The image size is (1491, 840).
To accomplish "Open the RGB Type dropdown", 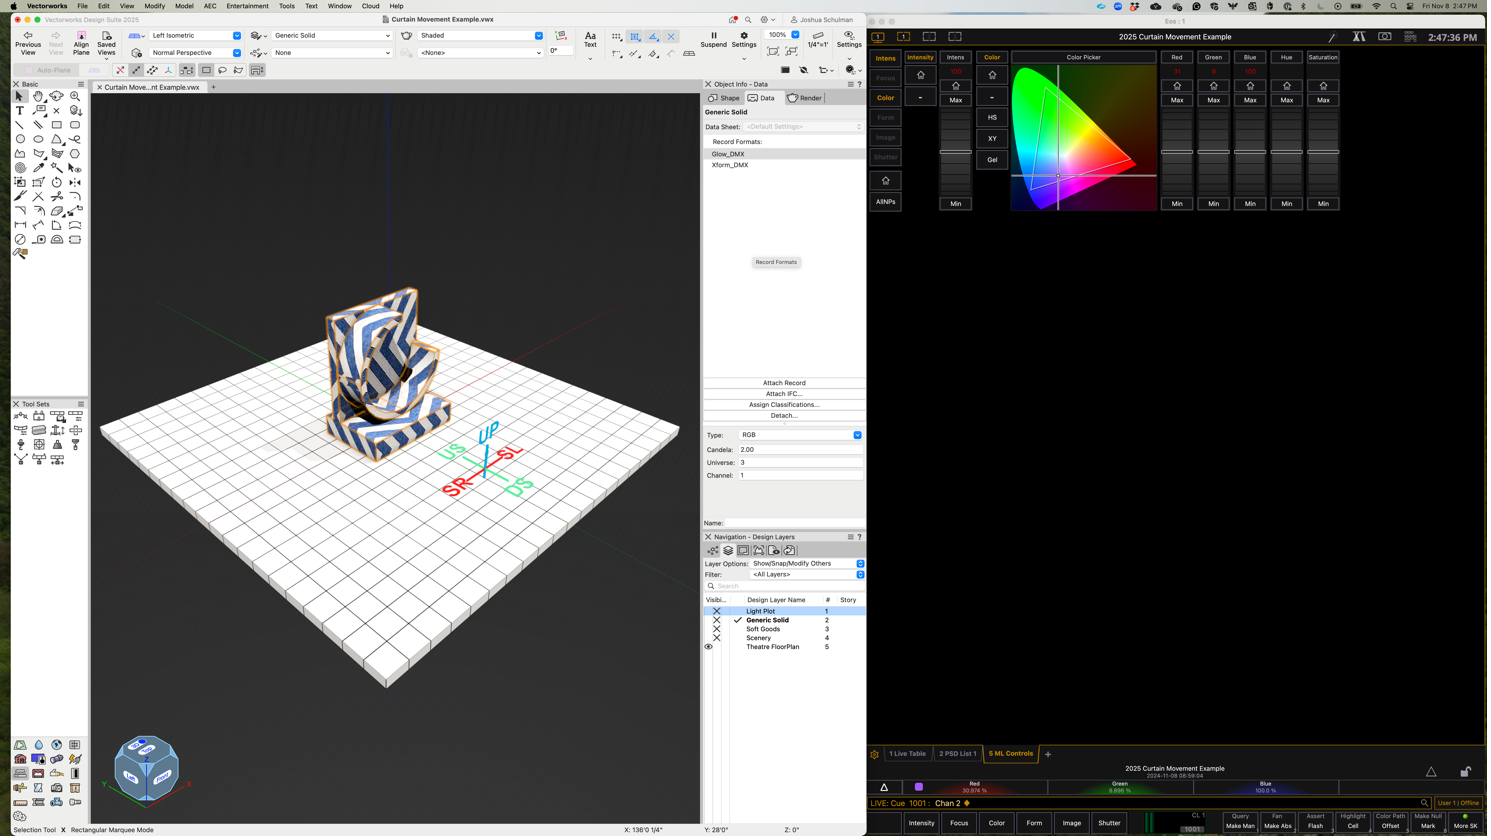I will click(800, 435).
